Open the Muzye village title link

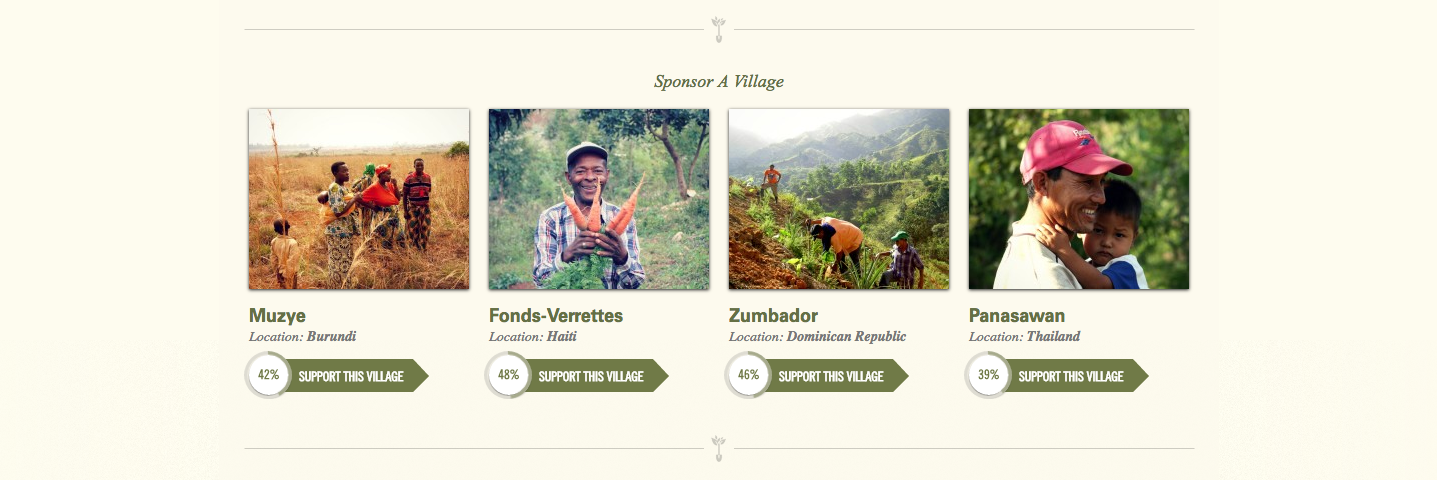pos(277,316)
